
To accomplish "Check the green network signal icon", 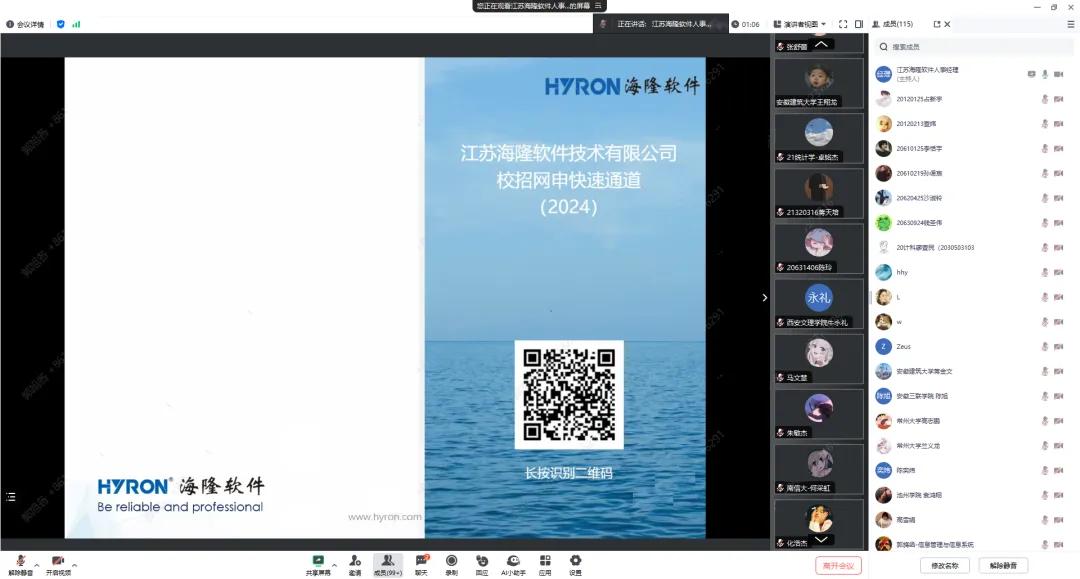I will tap(76, 24).
